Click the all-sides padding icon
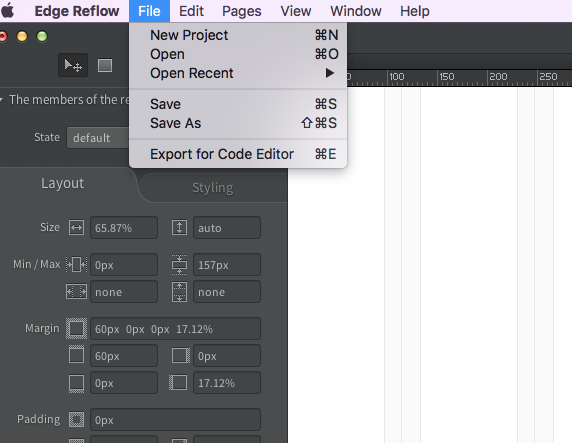The width and height of the screenshot is (572, 443). [x=76, y=419]
